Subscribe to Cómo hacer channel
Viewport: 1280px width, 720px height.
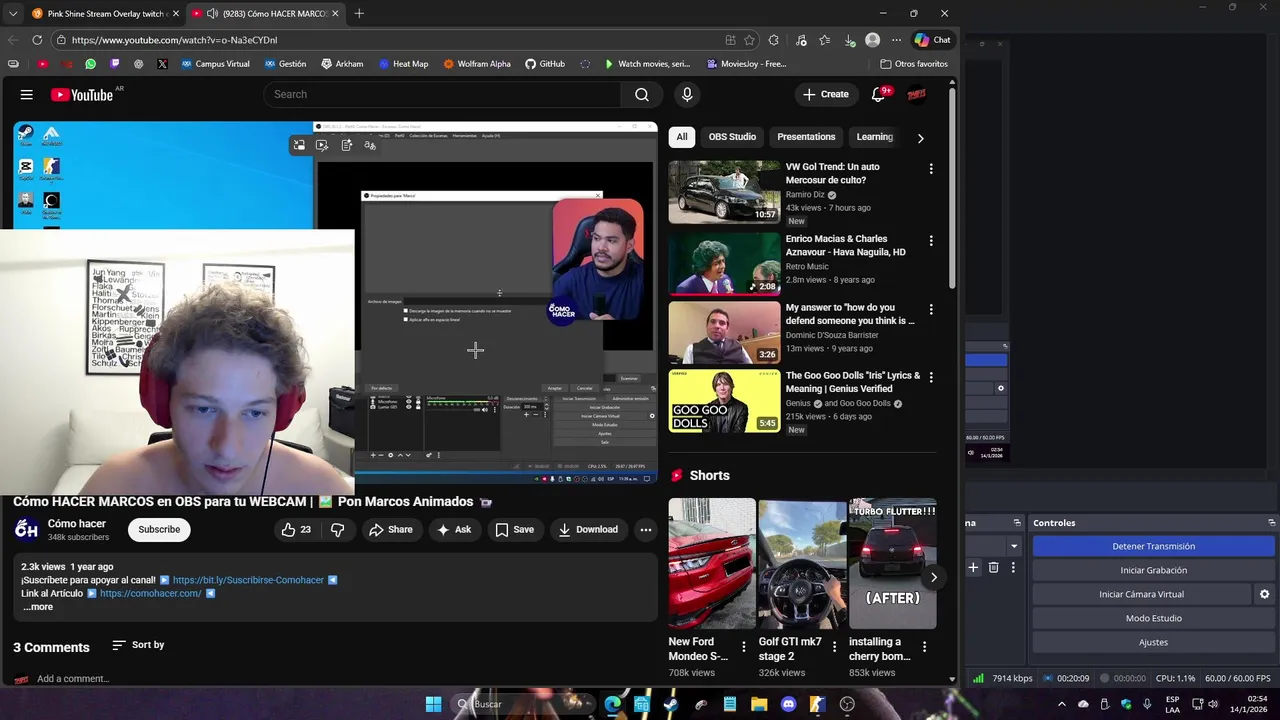pos(159,530)
